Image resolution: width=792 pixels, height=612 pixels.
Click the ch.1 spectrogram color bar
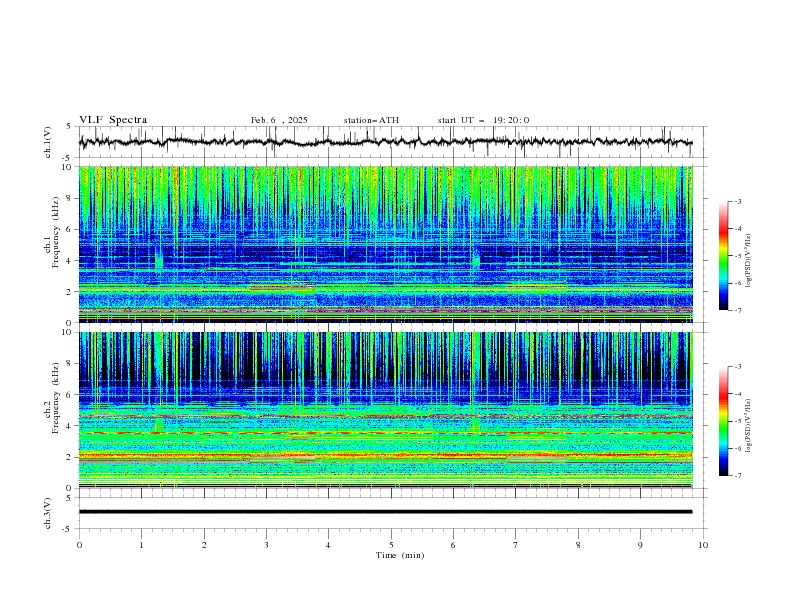724,256
